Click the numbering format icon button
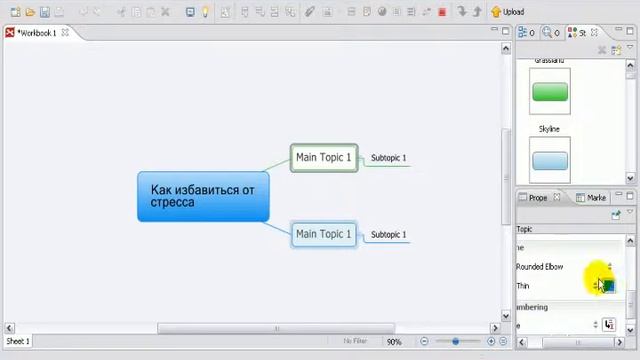 (609, 325)
